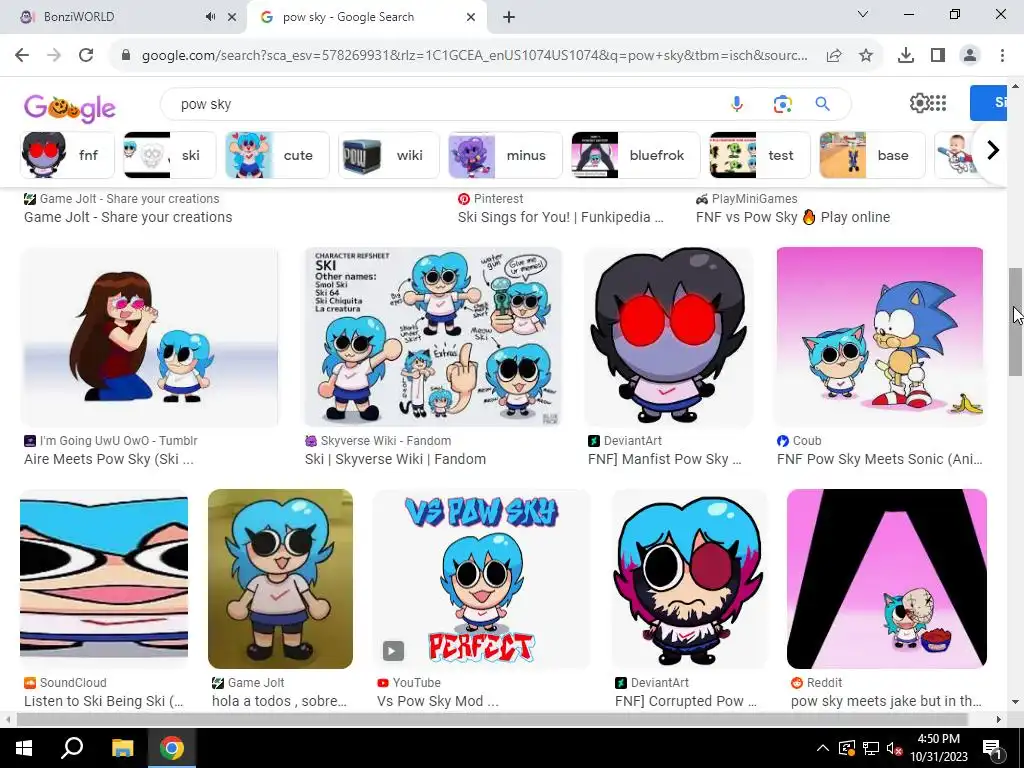Image resolution: width=1024 pixels, height=768 pixels.
Task: Click the muted volume tray icon
Action: pos(895,748)
